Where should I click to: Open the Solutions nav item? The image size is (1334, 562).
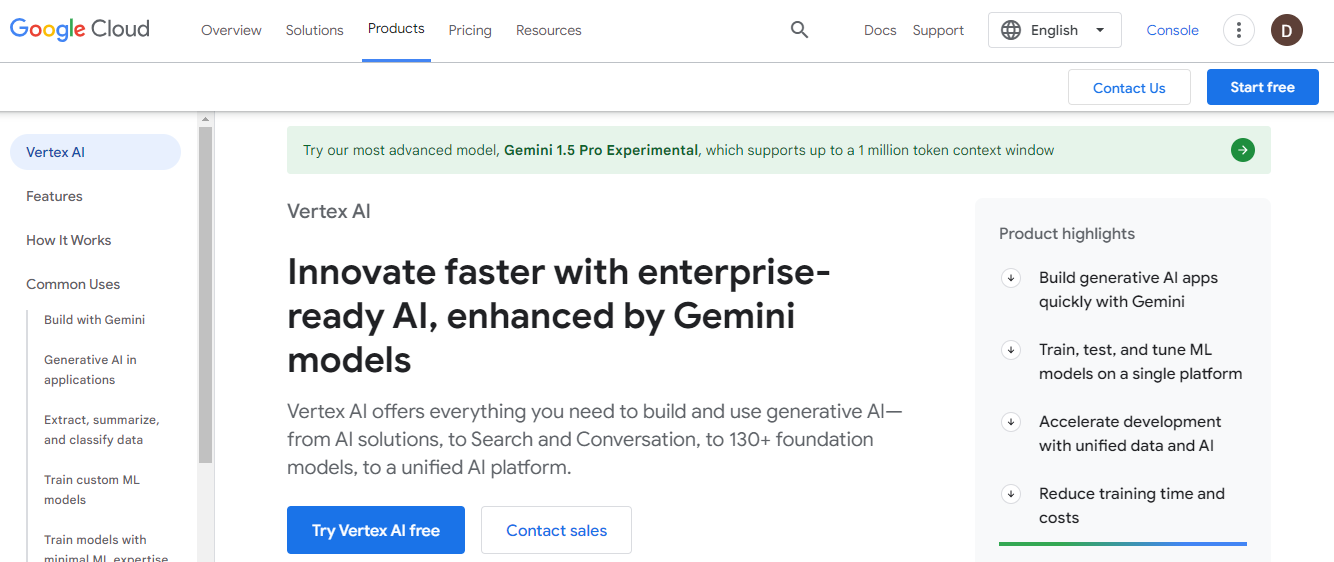tap(314, 30)
